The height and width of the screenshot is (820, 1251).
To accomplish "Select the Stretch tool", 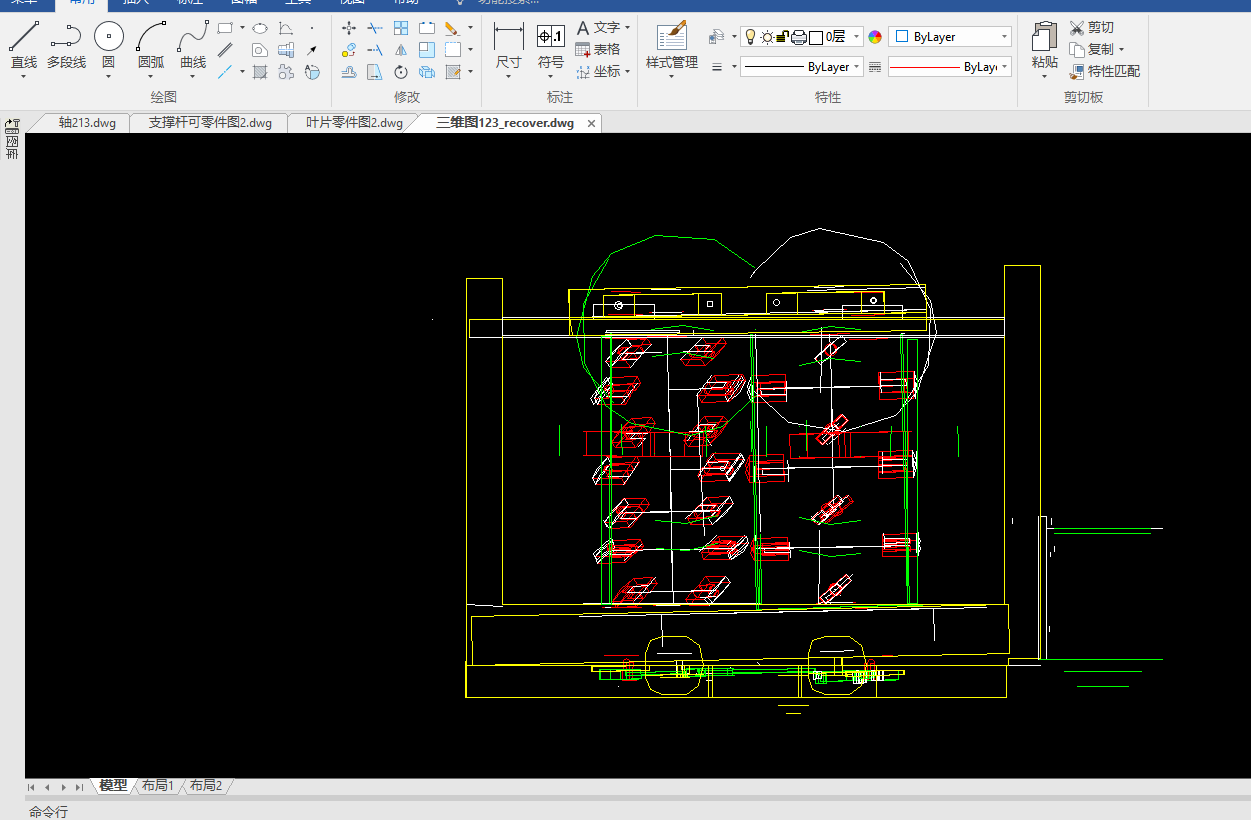I will pyautogui.click(x=375, y=71).
